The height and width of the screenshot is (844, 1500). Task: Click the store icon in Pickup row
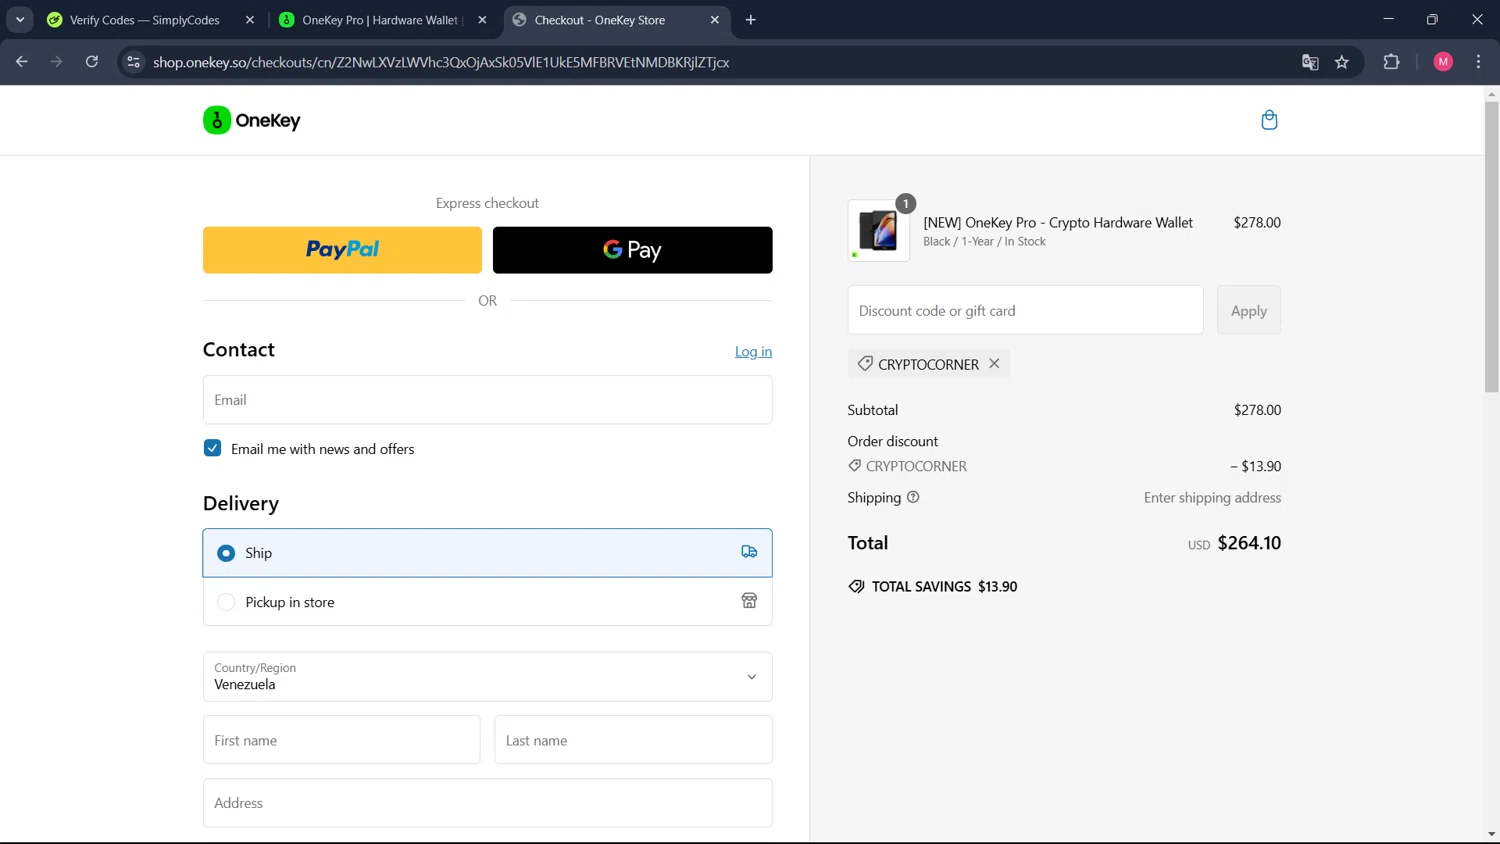pos(749,601)
